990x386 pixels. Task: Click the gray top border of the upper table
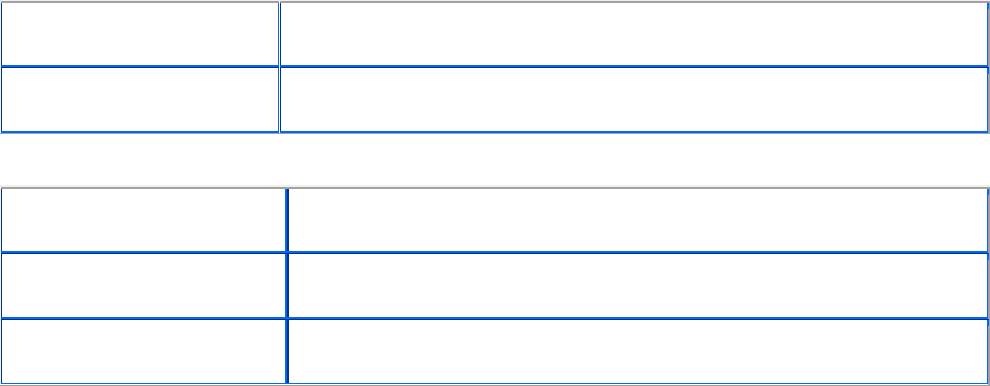495,1
